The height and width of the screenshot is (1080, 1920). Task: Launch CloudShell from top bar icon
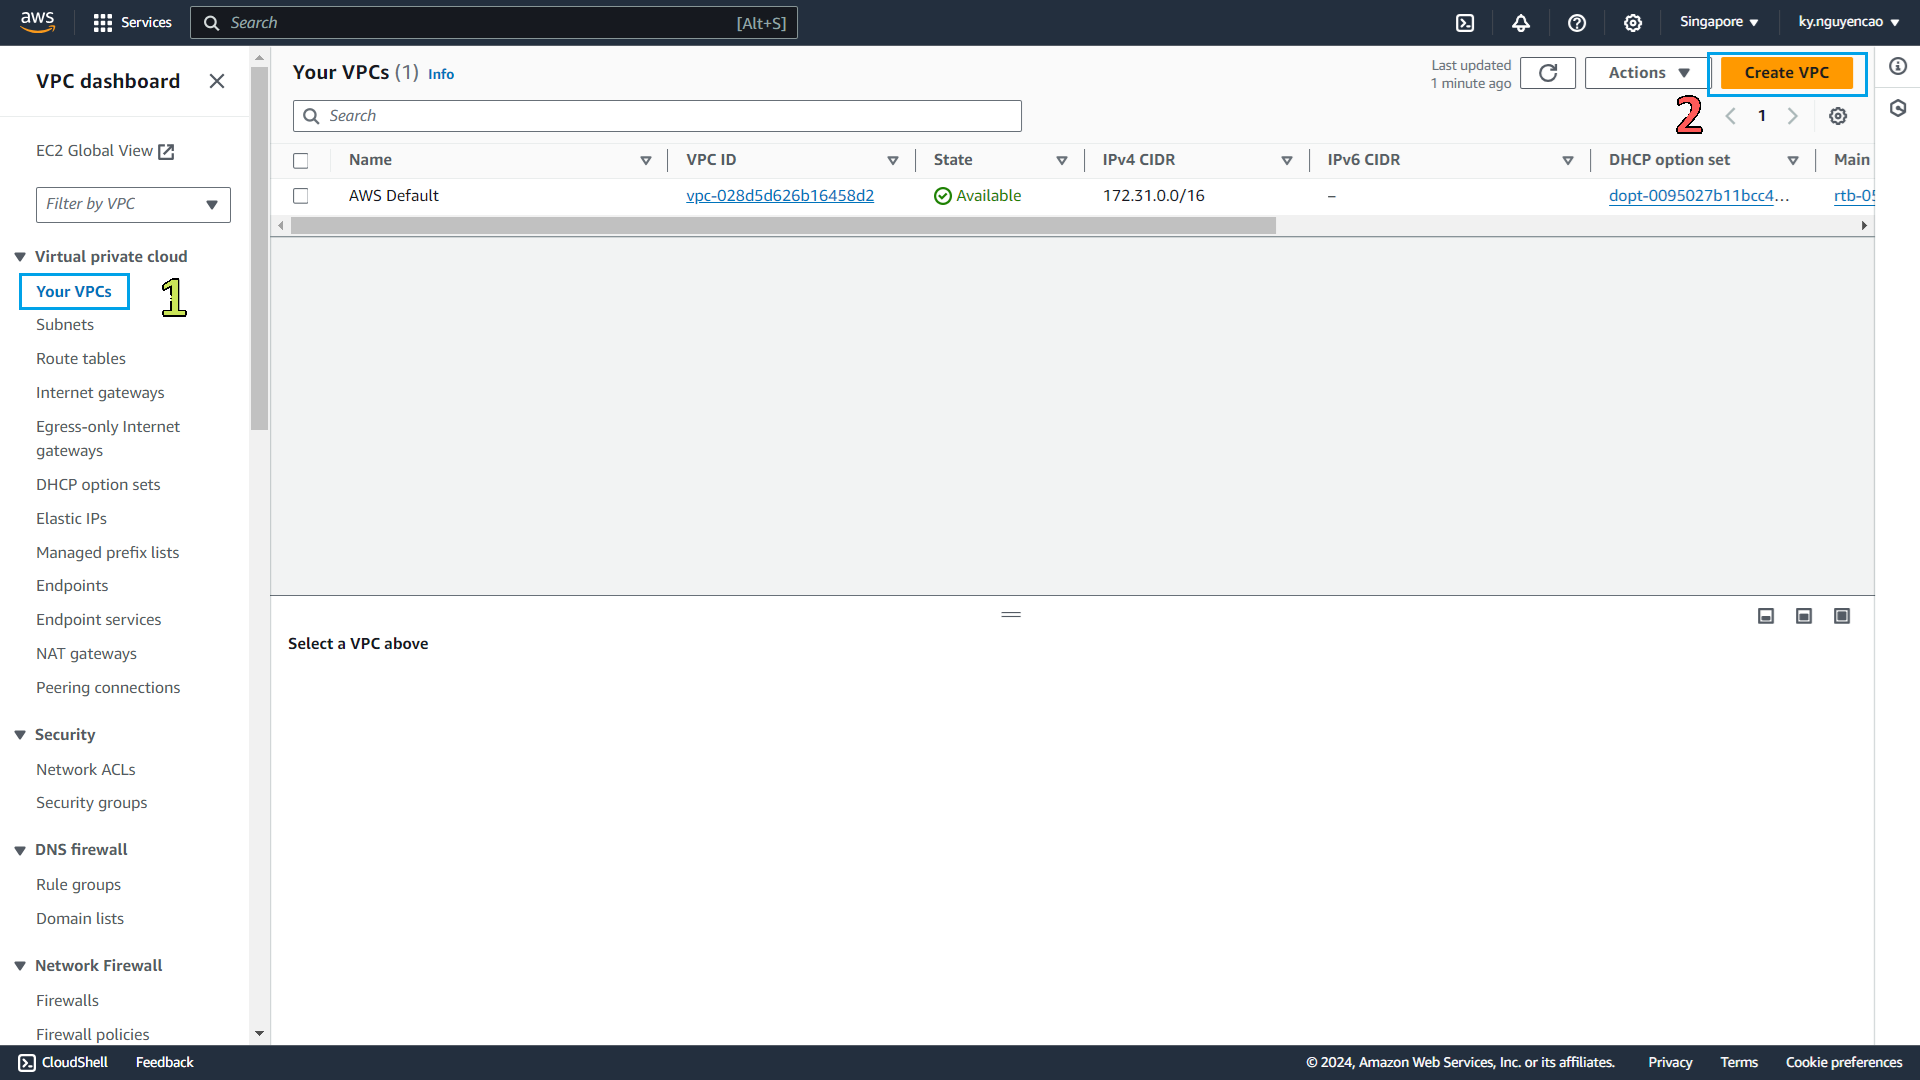click(x=1465, y=22)
